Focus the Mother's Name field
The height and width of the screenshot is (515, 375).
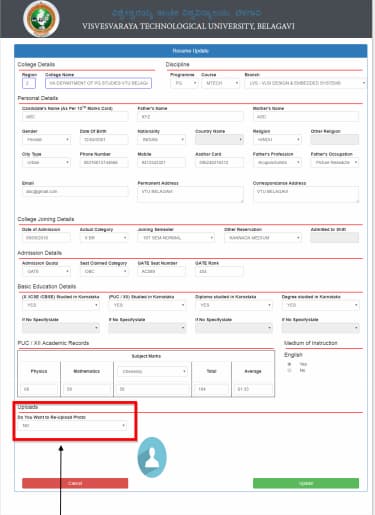point(306,117)
